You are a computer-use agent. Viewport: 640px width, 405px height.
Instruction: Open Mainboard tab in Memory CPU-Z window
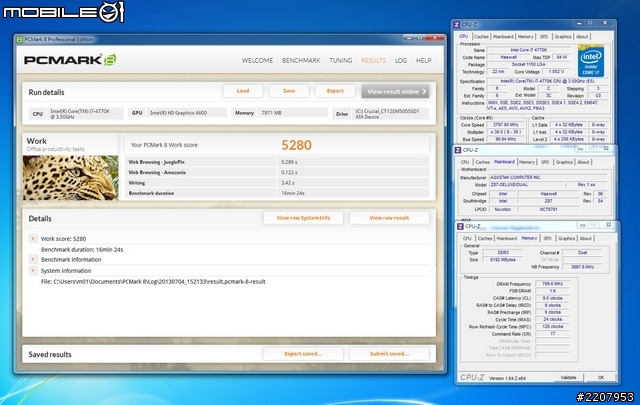(507, 238)
